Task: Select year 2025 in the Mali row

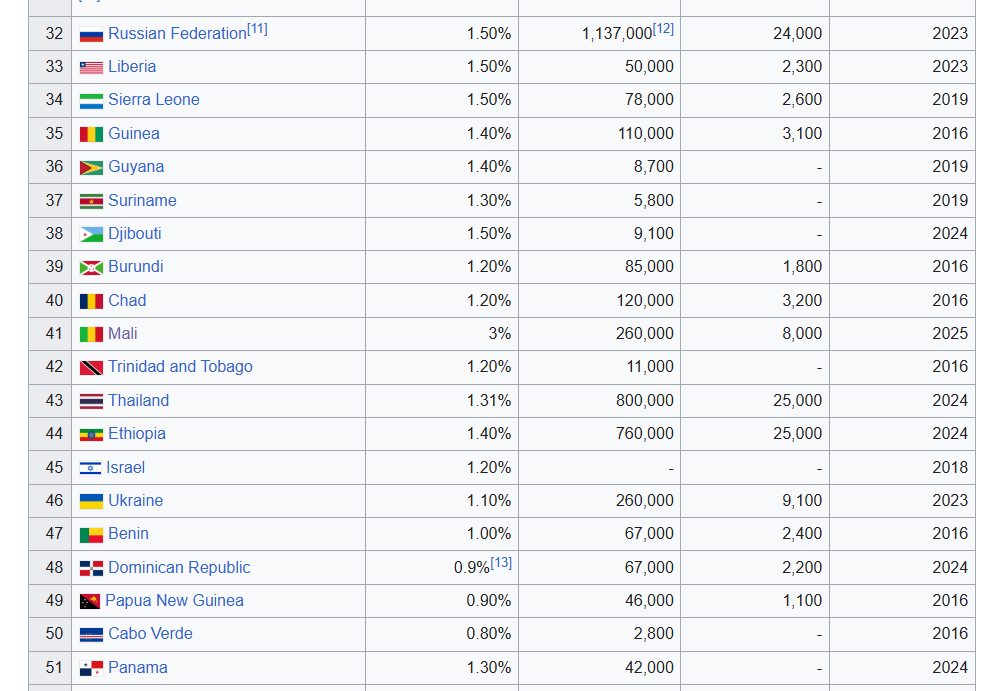Action: 950,334
